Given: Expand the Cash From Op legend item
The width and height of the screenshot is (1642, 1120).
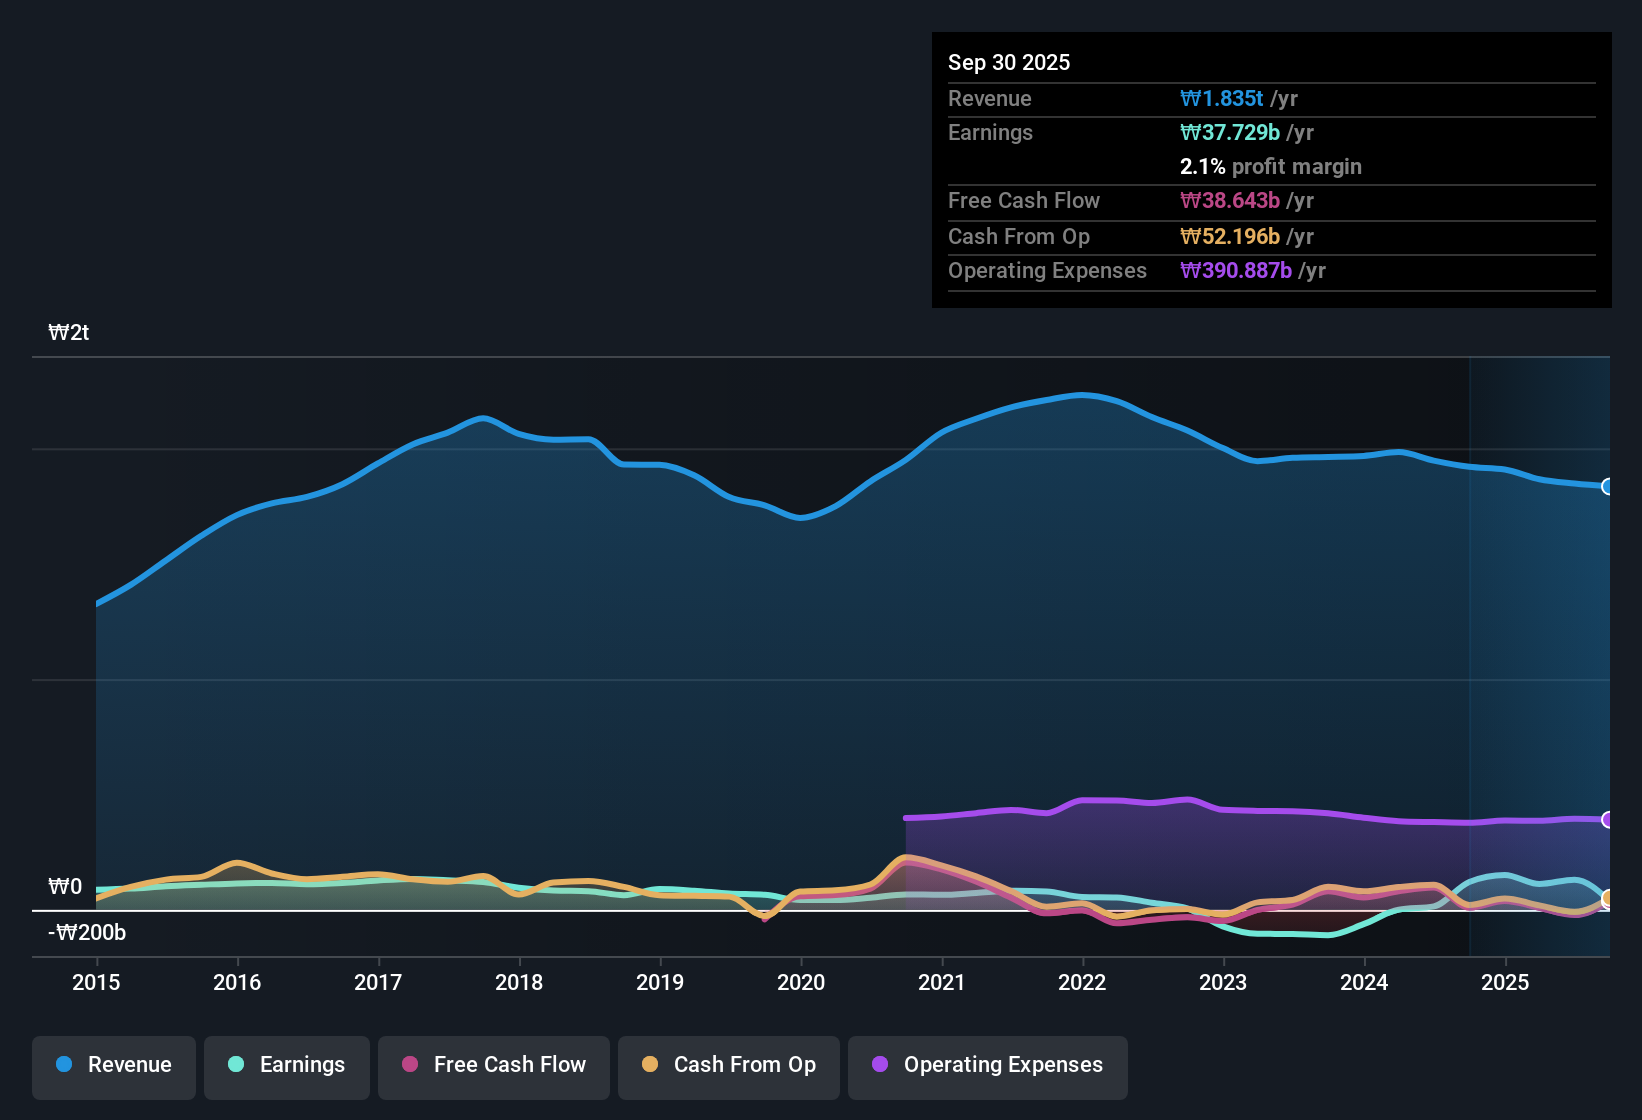Looking at the screenshot, I should point(728,1065).
